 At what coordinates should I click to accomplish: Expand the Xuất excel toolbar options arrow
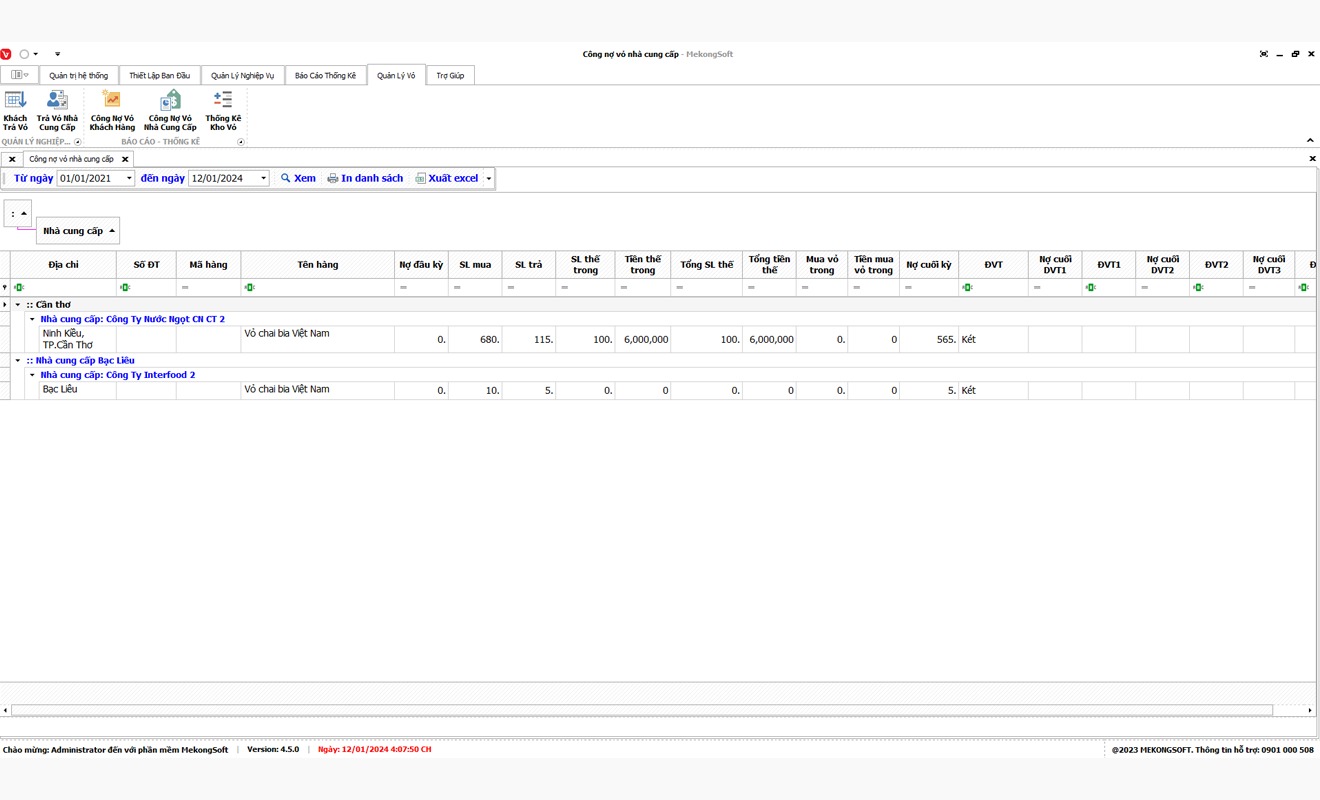coord(489,178)
